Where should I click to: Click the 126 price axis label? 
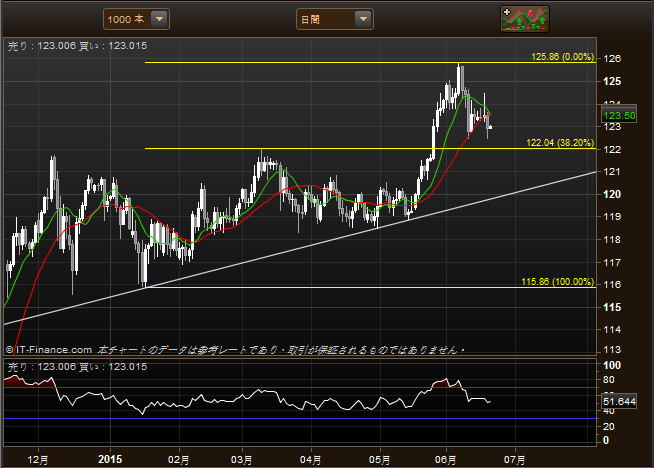pos(612,58)
